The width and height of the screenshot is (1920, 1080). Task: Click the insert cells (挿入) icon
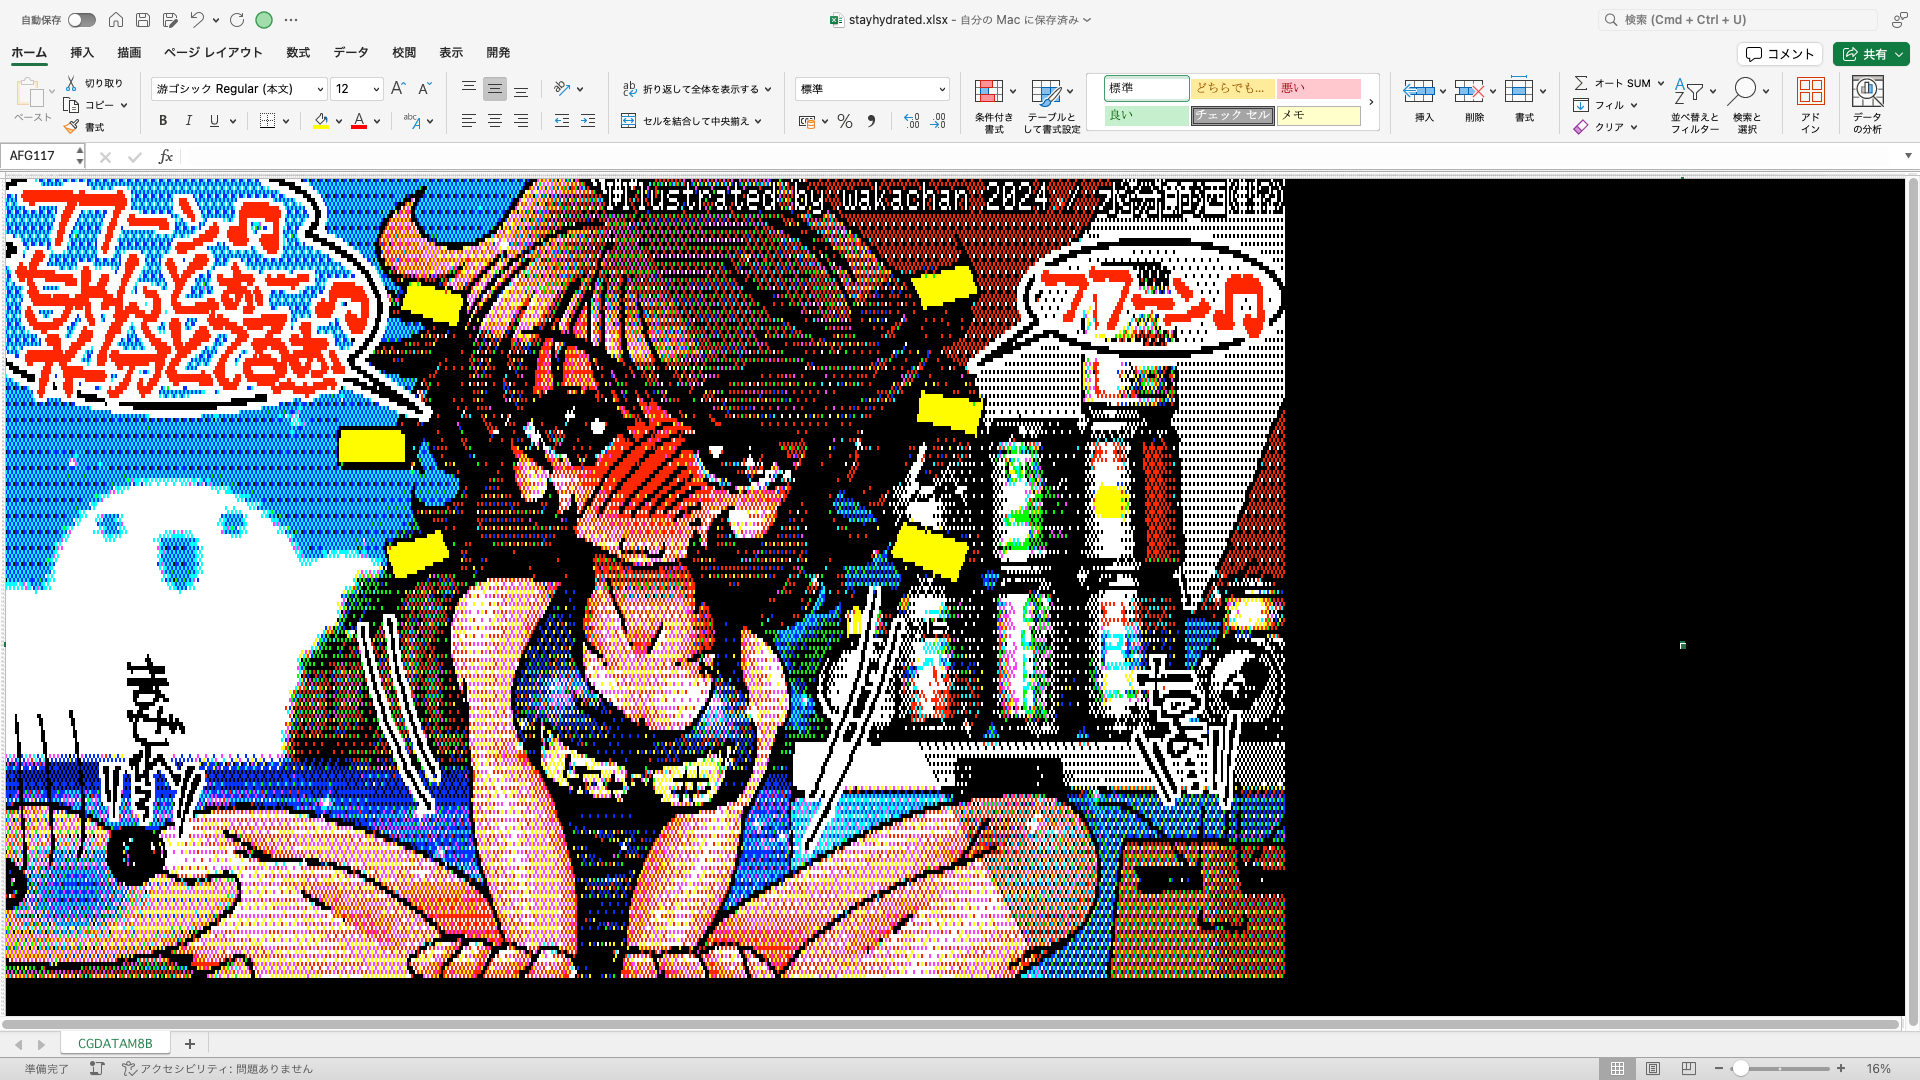point(1419,91)
